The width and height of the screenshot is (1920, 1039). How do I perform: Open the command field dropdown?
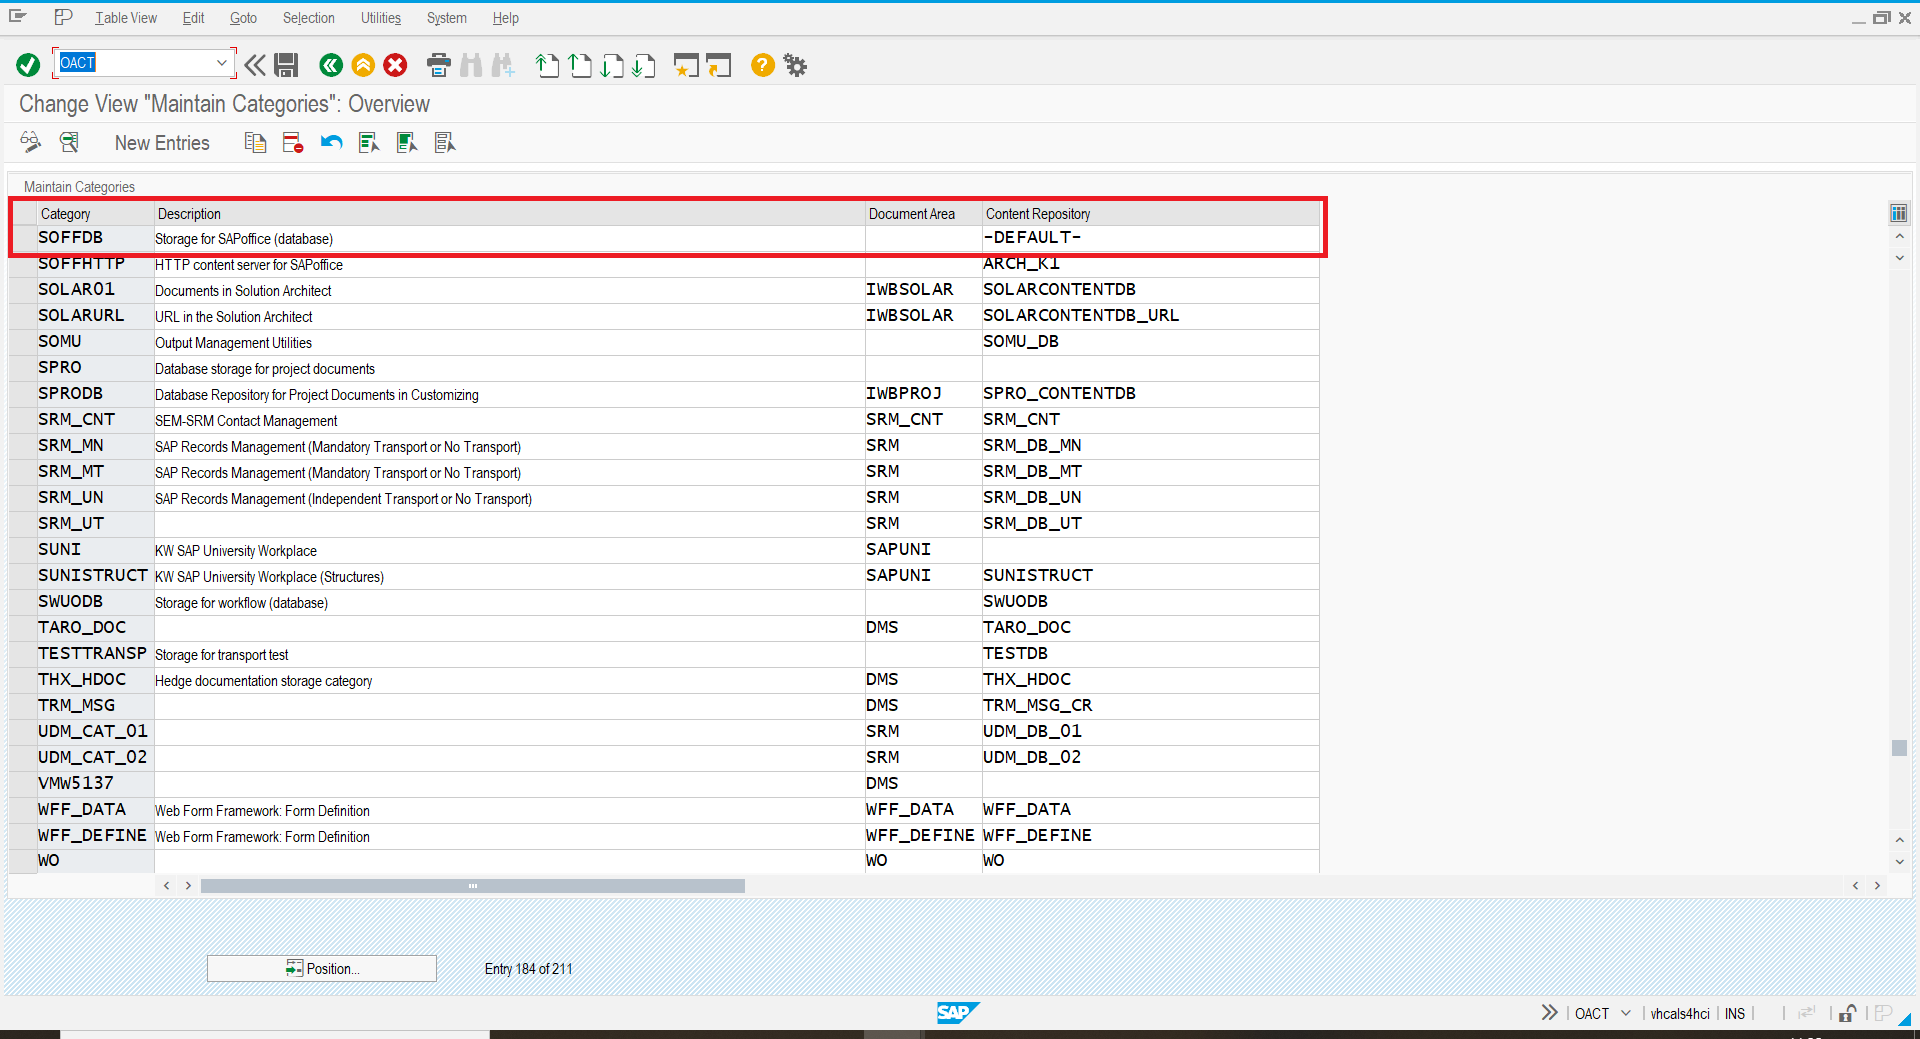(x=221, y=62)
